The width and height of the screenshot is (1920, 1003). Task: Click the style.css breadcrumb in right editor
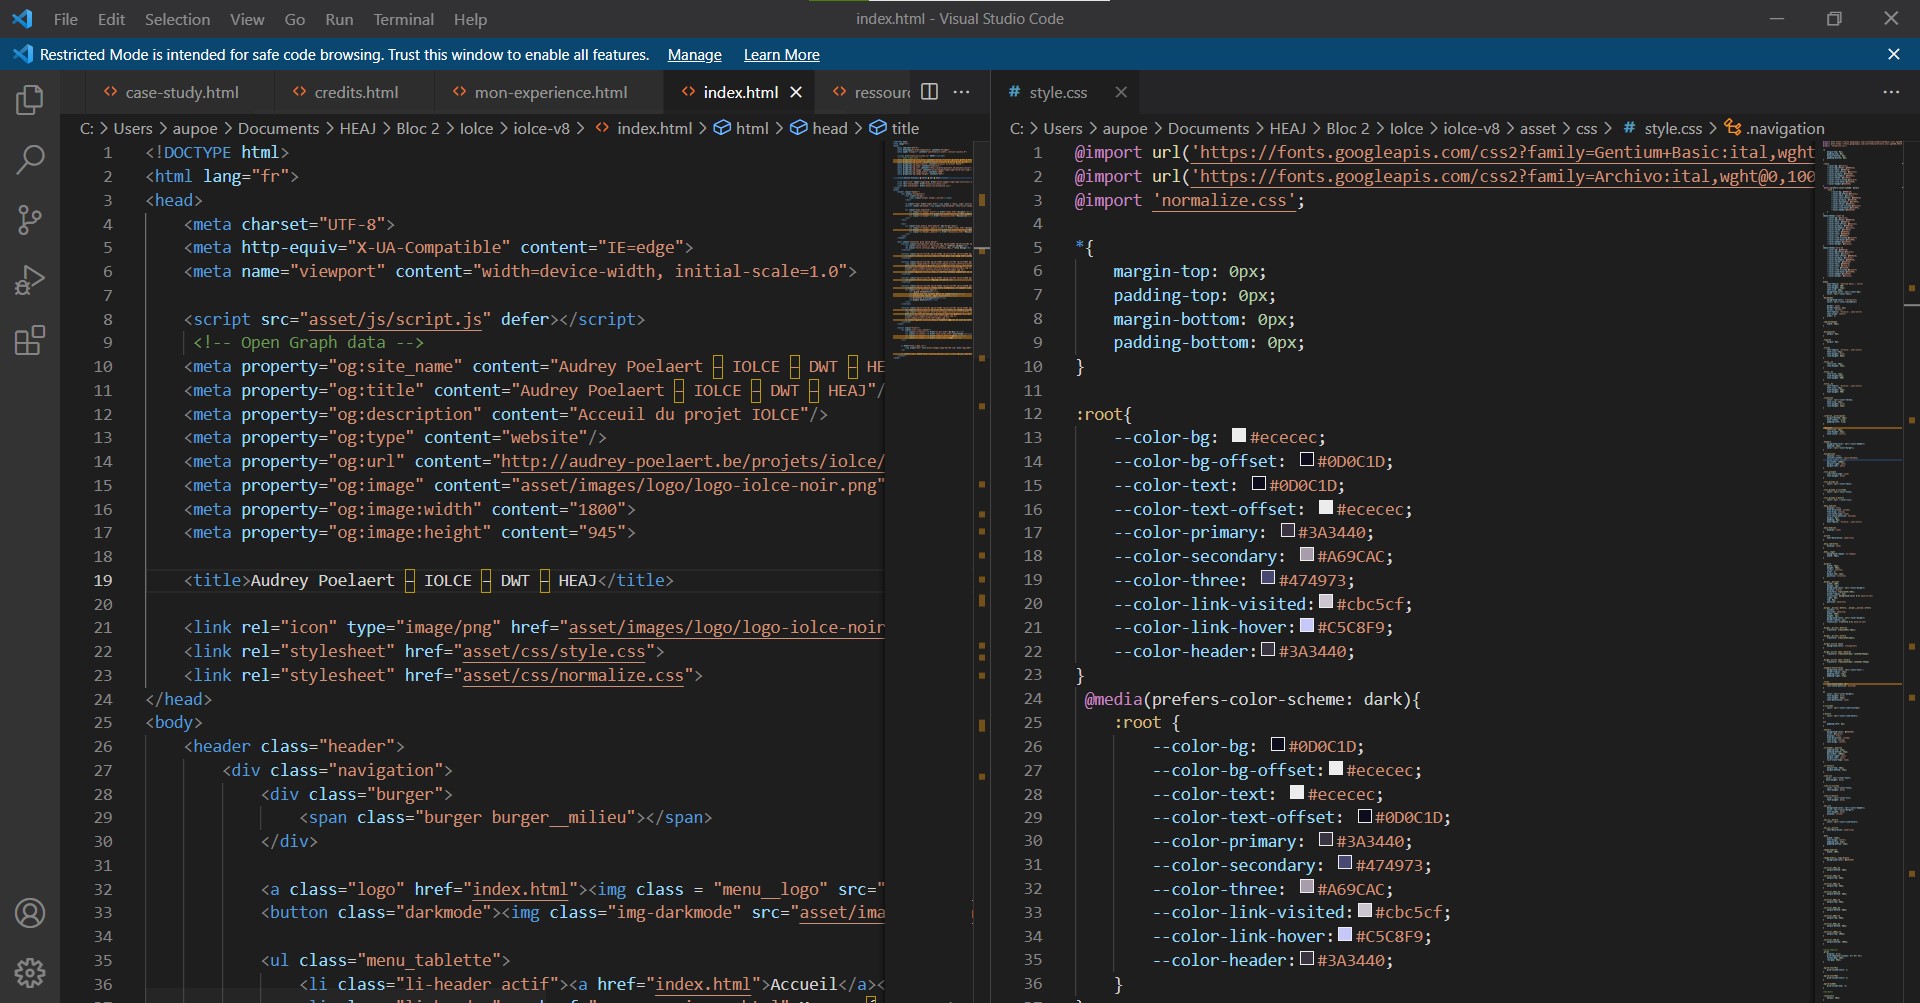click(x=1673, y=128)
